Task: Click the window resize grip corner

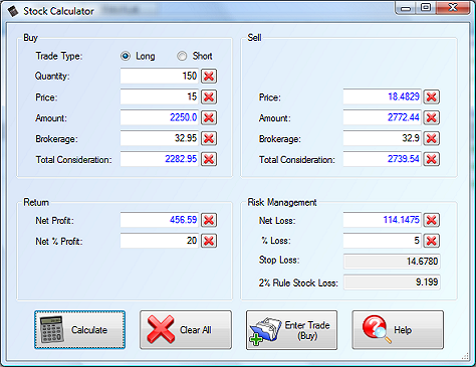Action: (465, 356)
